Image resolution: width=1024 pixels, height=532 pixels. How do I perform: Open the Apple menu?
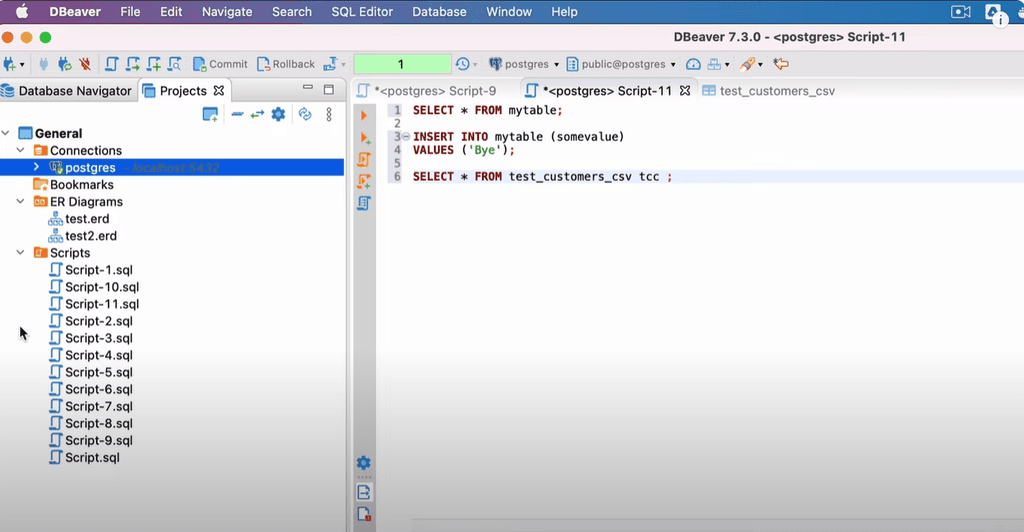[x=22, y=12]
